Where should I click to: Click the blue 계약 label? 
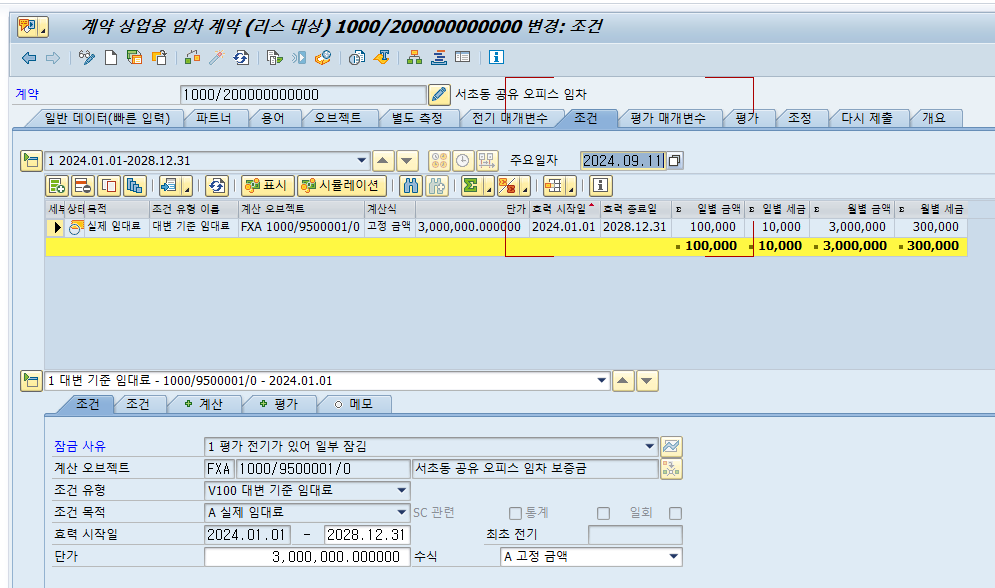(x=27, y=94)
